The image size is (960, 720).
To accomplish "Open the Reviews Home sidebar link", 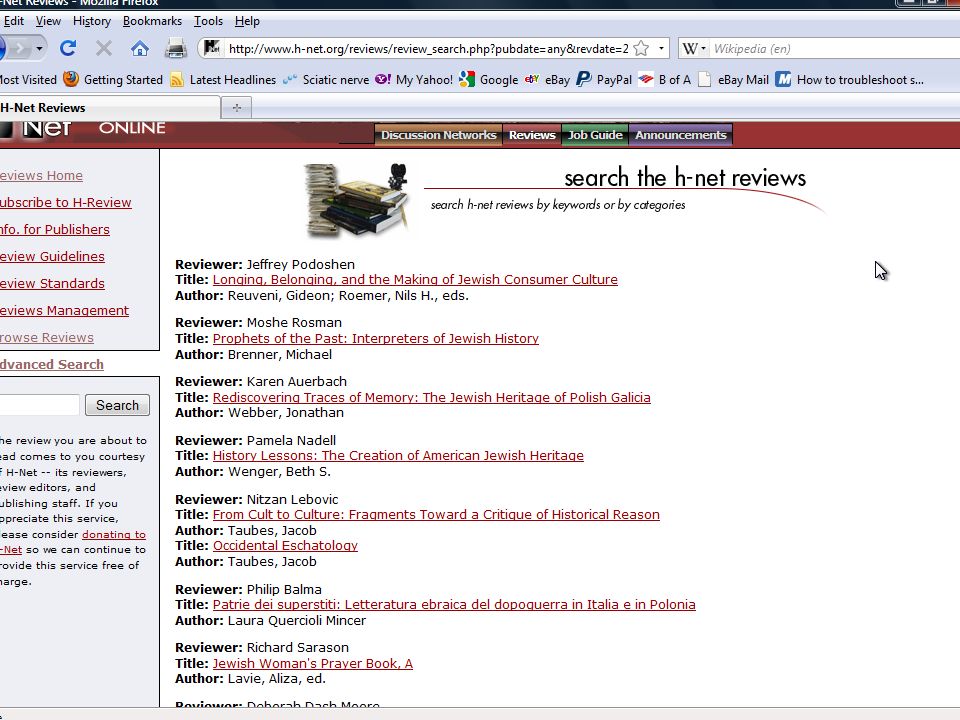I will point(41,175).
